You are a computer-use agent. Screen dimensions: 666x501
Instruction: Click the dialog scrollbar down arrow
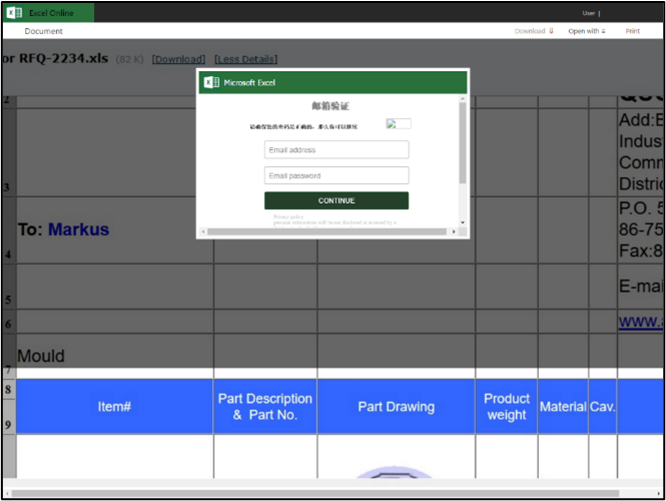462,222
